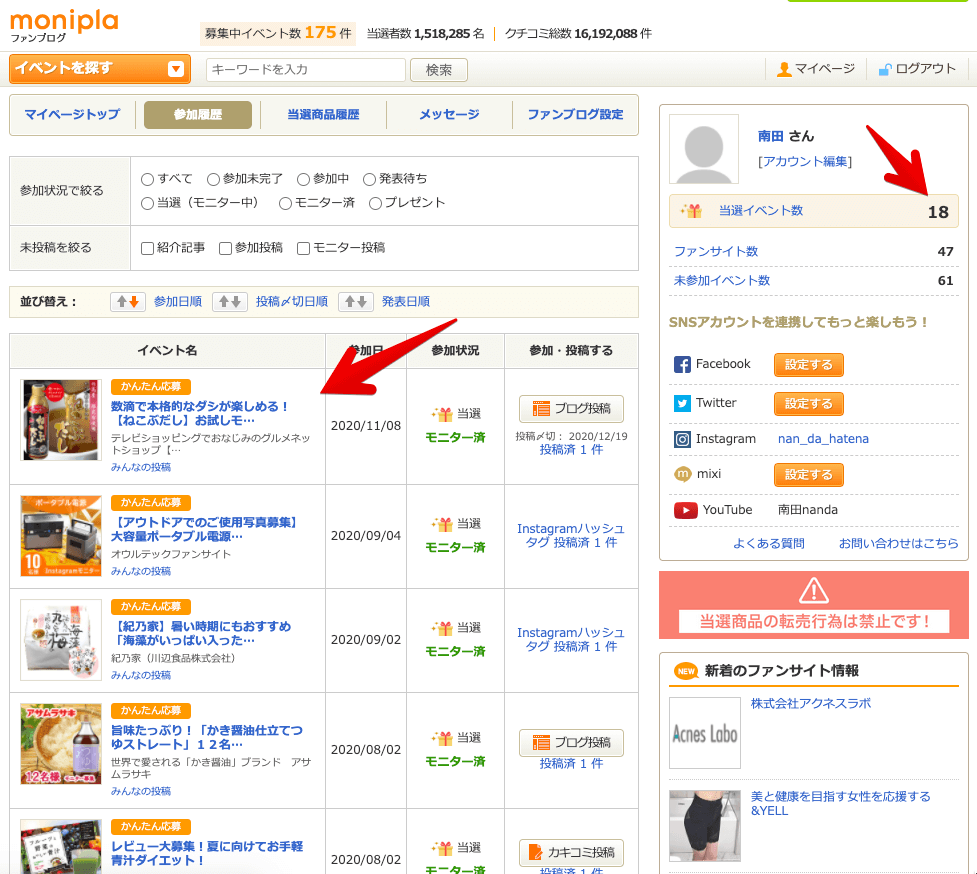
Task: Switch to the マイページトップ tab
Action: coord(72,115)
